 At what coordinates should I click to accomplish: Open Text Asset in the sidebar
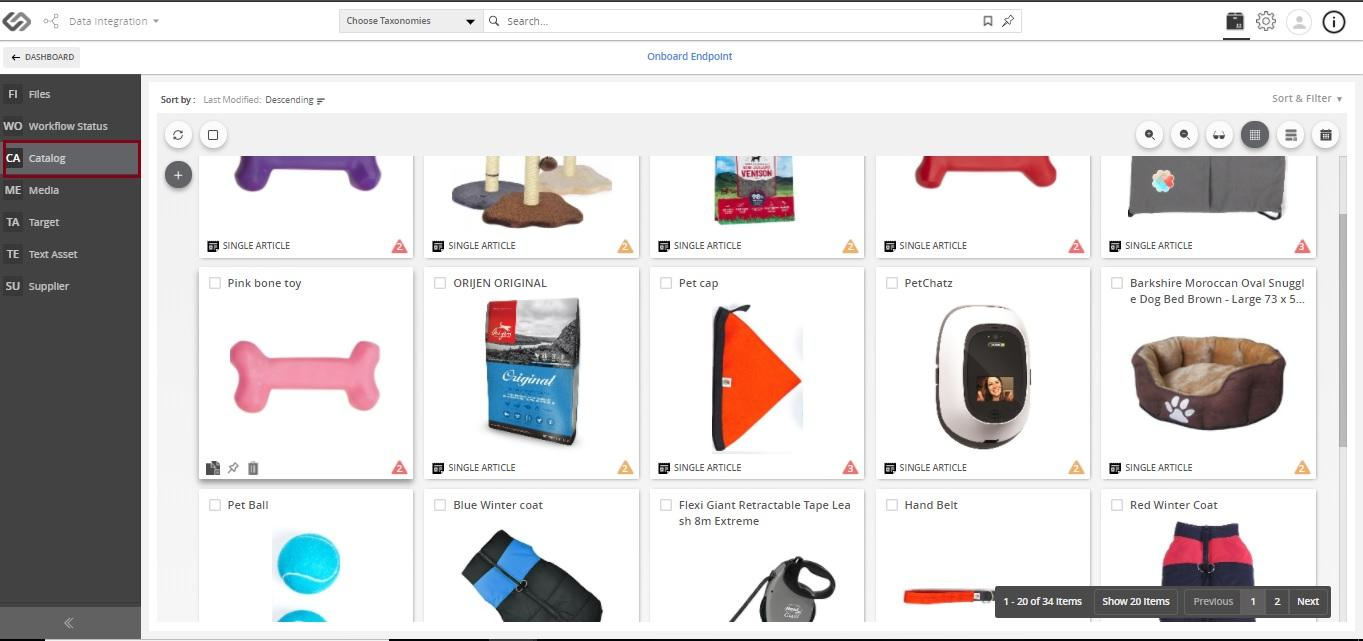point(70,254)
